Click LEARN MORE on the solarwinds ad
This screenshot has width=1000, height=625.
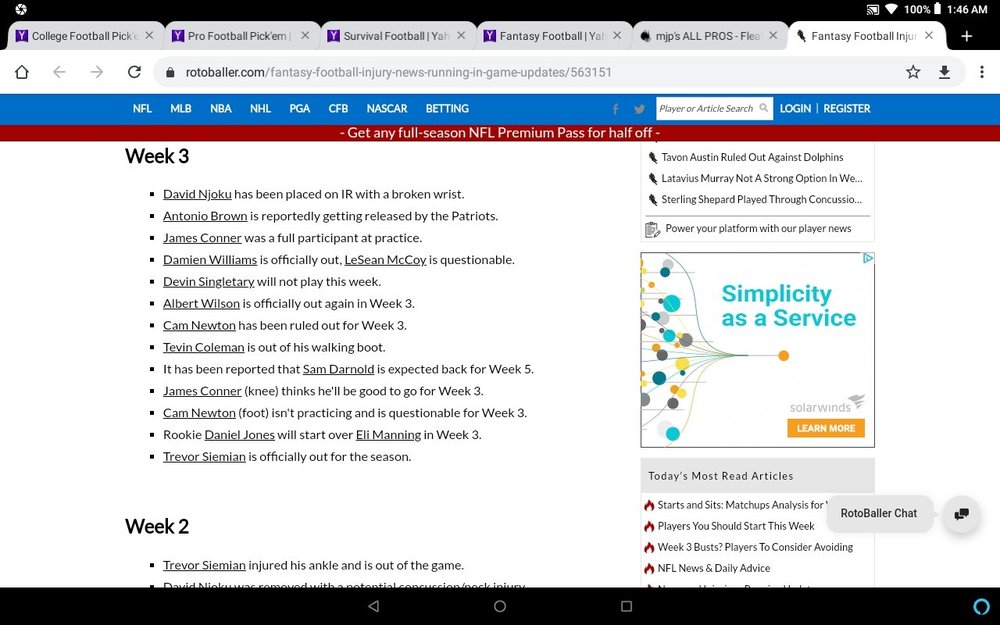pos(826,428)
